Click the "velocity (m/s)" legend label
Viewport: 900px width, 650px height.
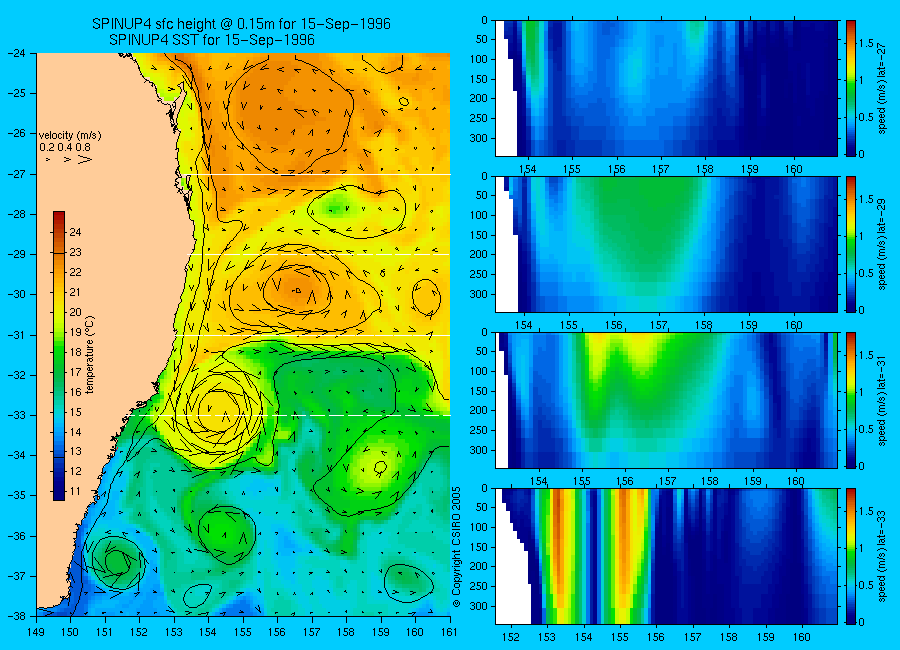[x=70, y=136]
